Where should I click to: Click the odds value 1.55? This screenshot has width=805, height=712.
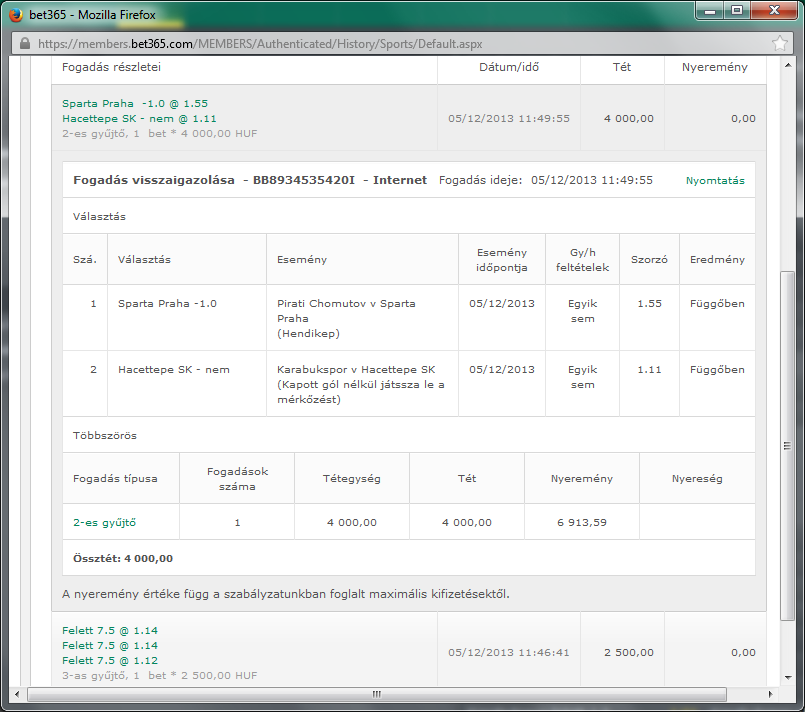pos(649,303)
